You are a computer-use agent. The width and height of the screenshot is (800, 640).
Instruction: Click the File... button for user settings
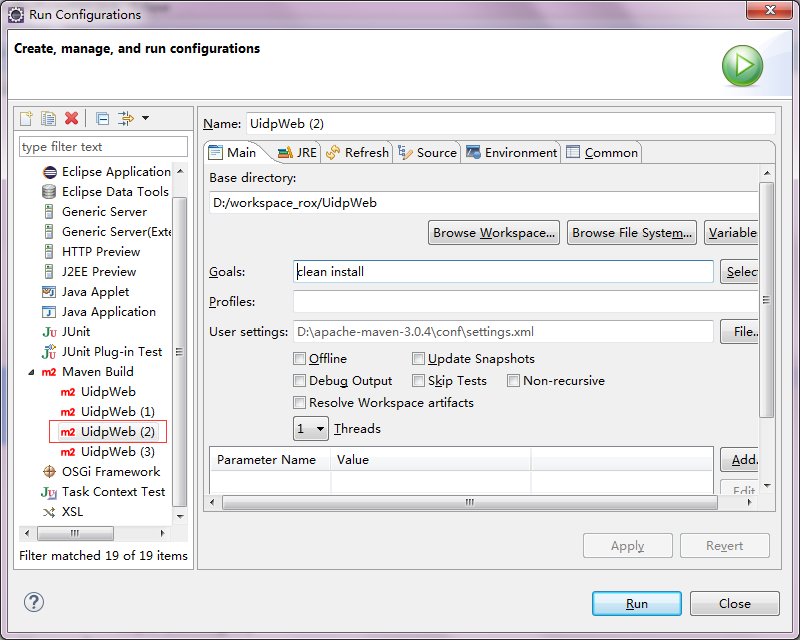click(x=739, y=332)
